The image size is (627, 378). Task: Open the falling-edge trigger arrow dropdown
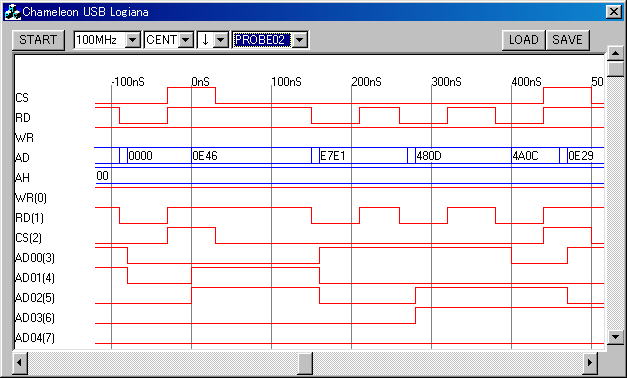pos(221,40)
